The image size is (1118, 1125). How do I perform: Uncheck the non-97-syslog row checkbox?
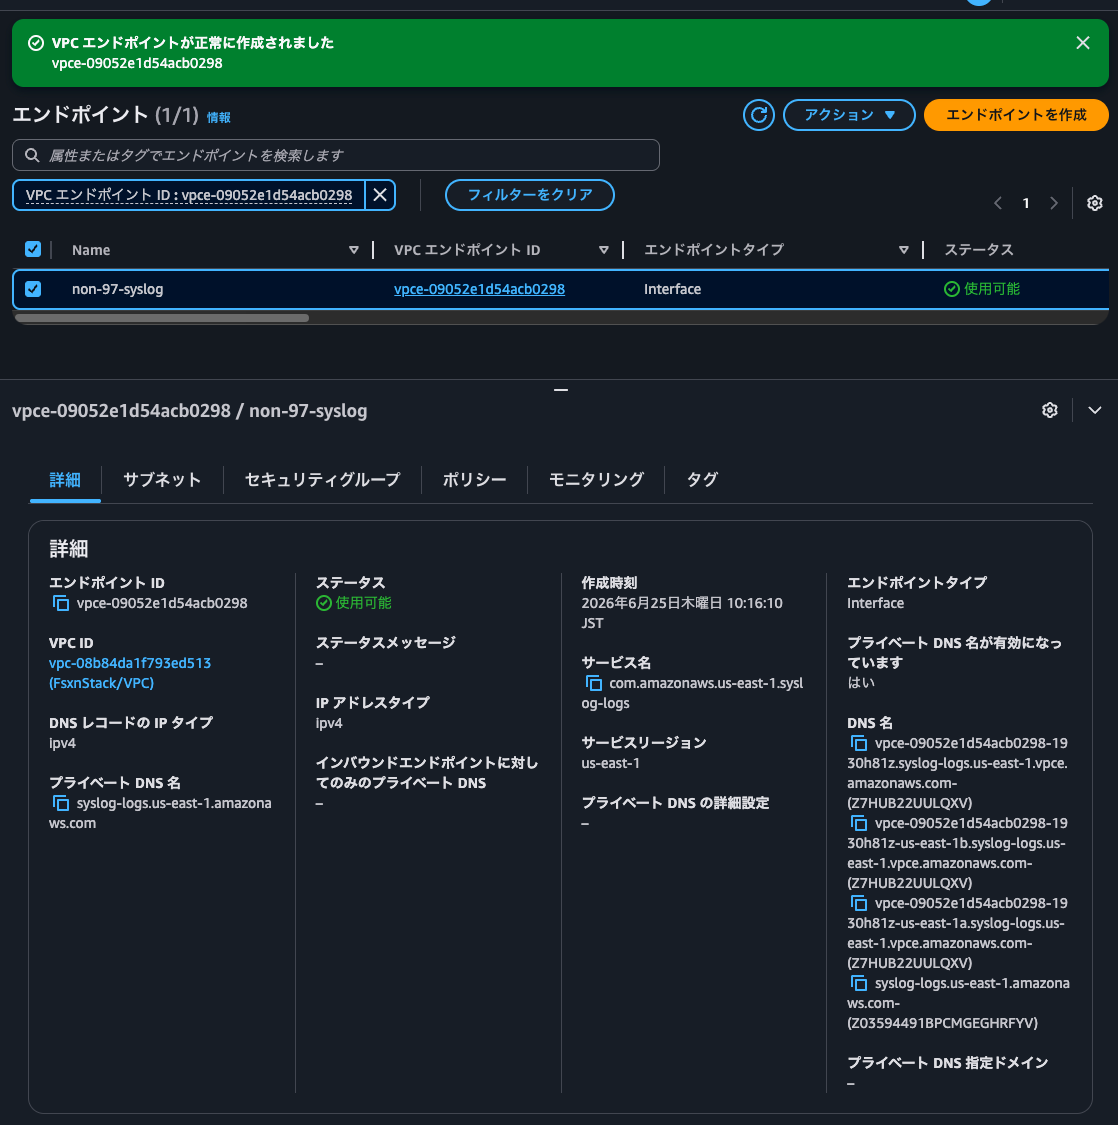(33, 289)
